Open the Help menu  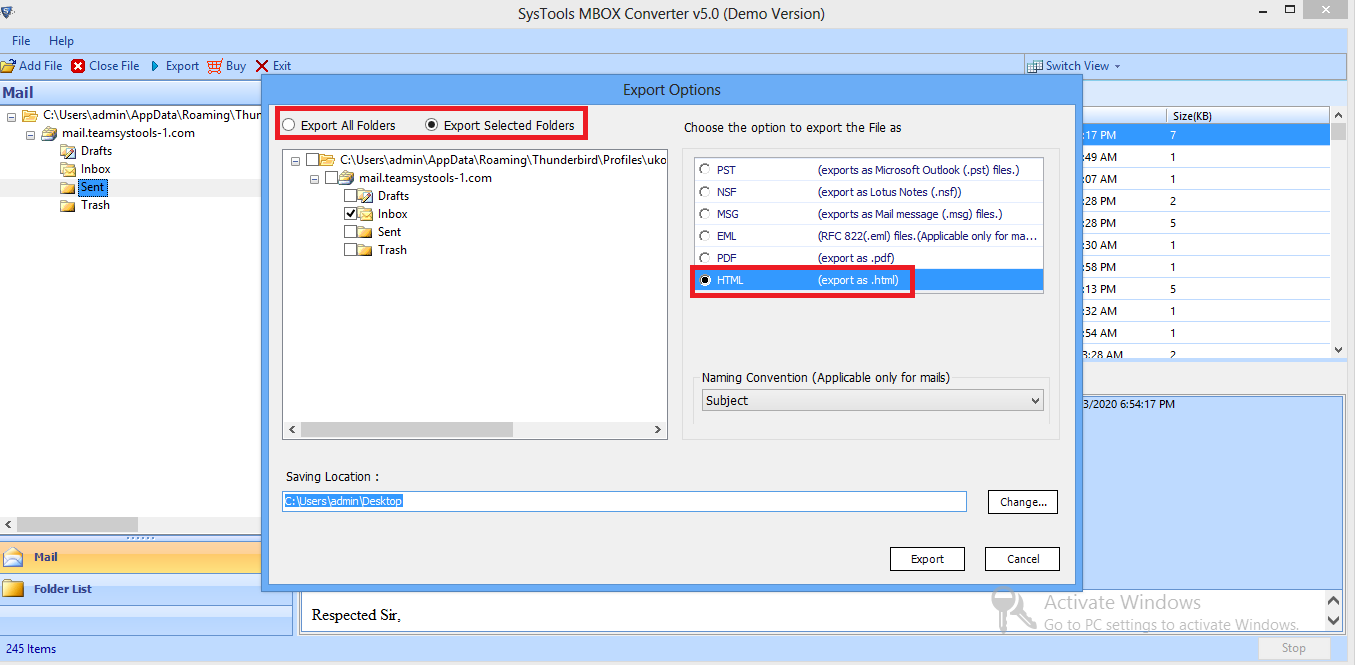click(62, 41)
